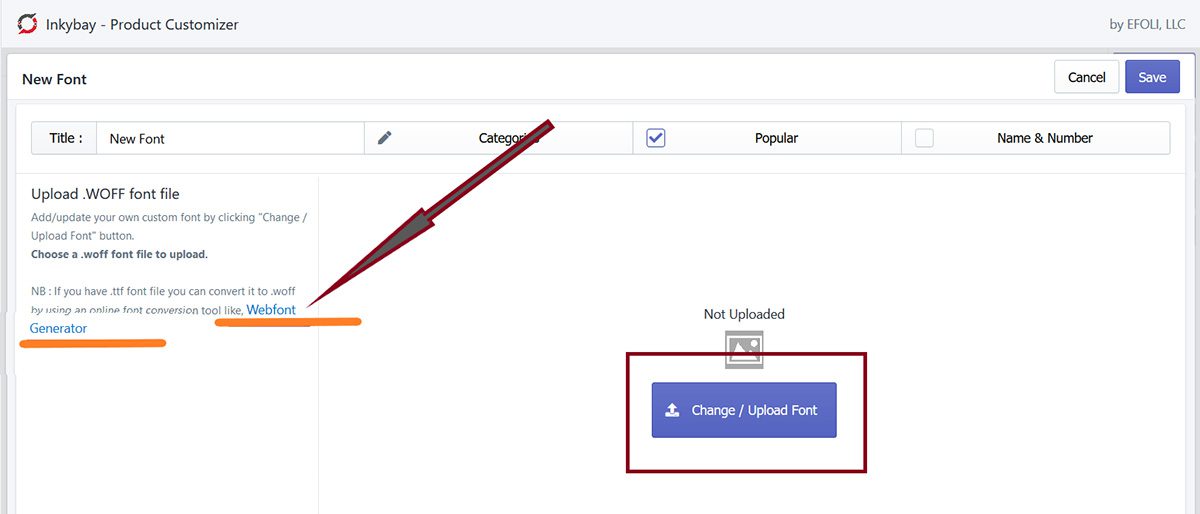Viewport: 1200px width, 514px height.
Task: Click the Popular label text
Action: pyautogui.click(x=776, y=138)
